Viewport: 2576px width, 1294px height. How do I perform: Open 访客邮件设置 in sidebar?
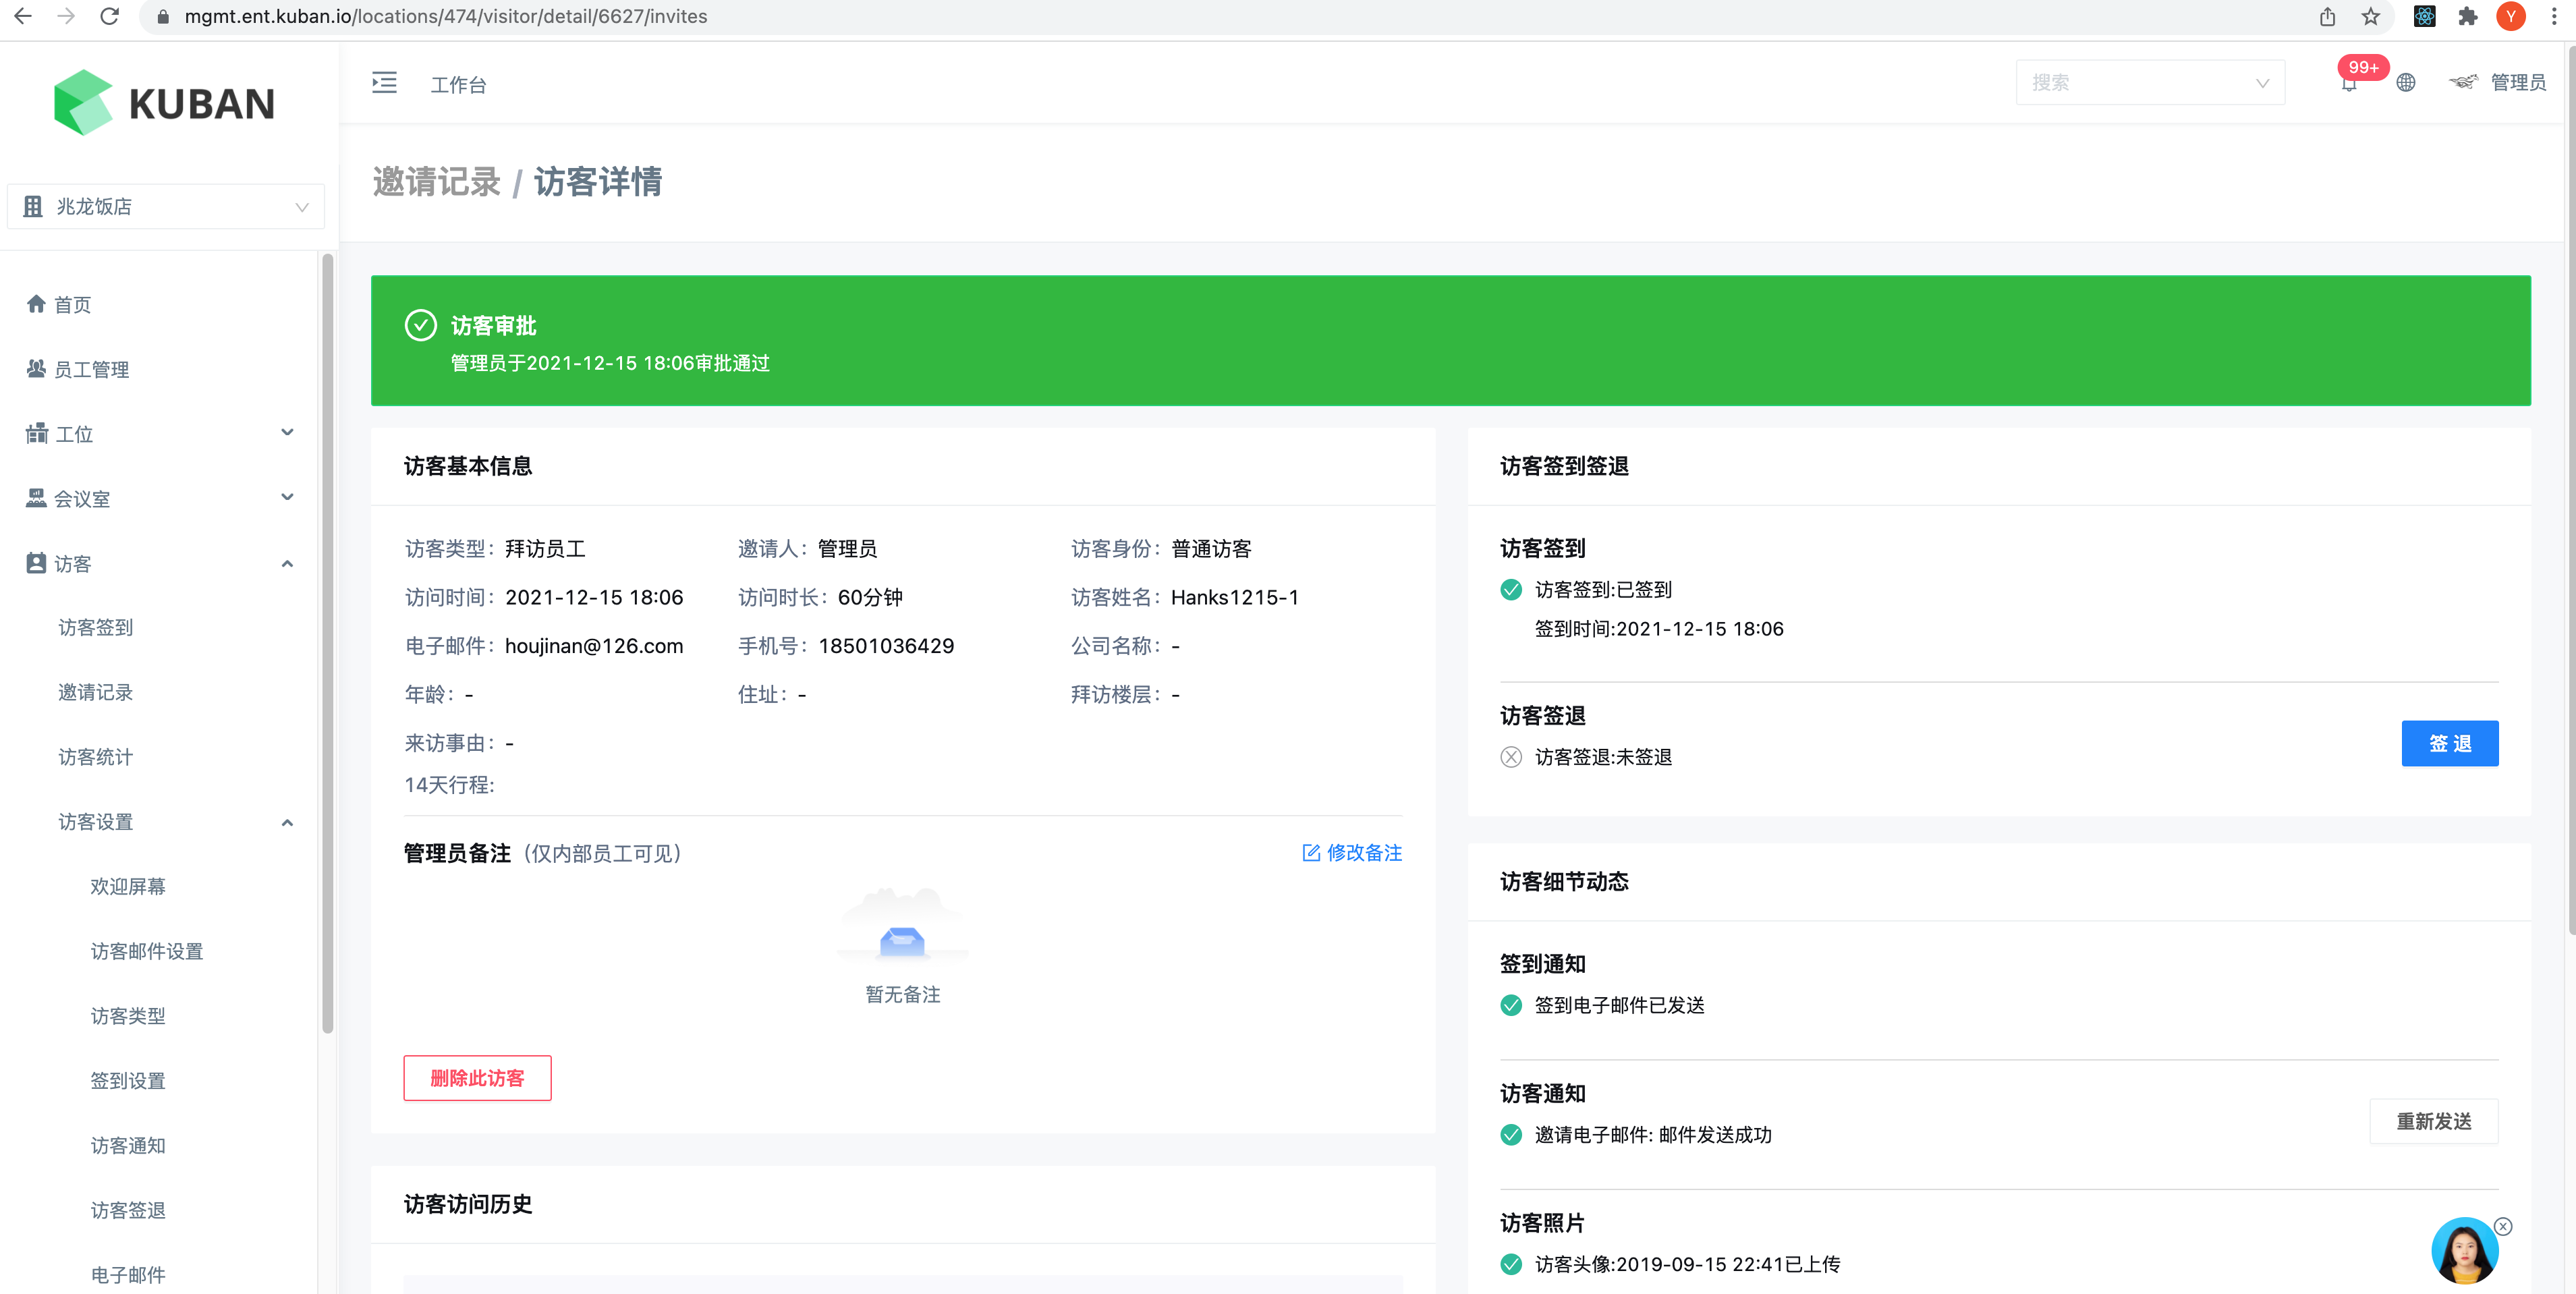(147, 951)
